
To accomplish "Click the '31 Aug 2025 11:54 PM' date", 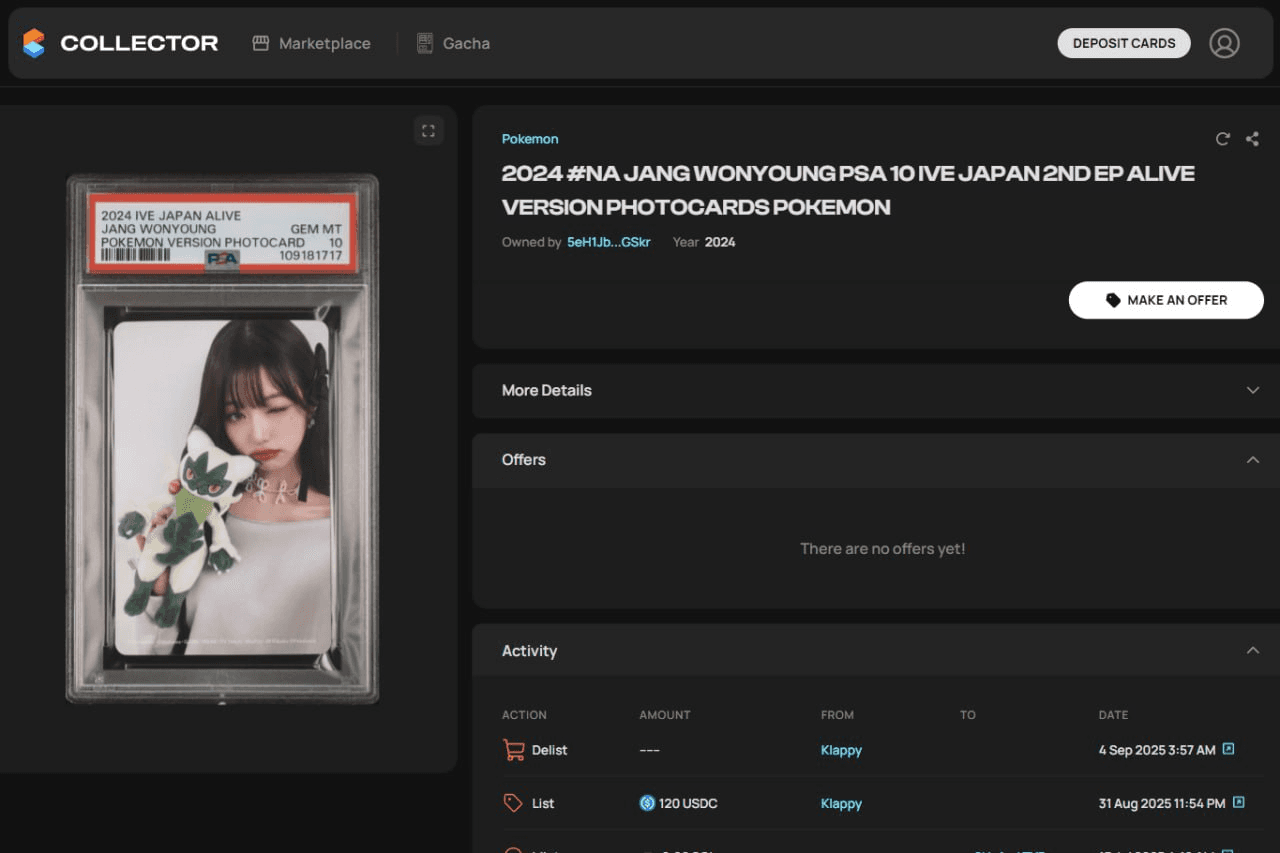I will point(1162,803).
